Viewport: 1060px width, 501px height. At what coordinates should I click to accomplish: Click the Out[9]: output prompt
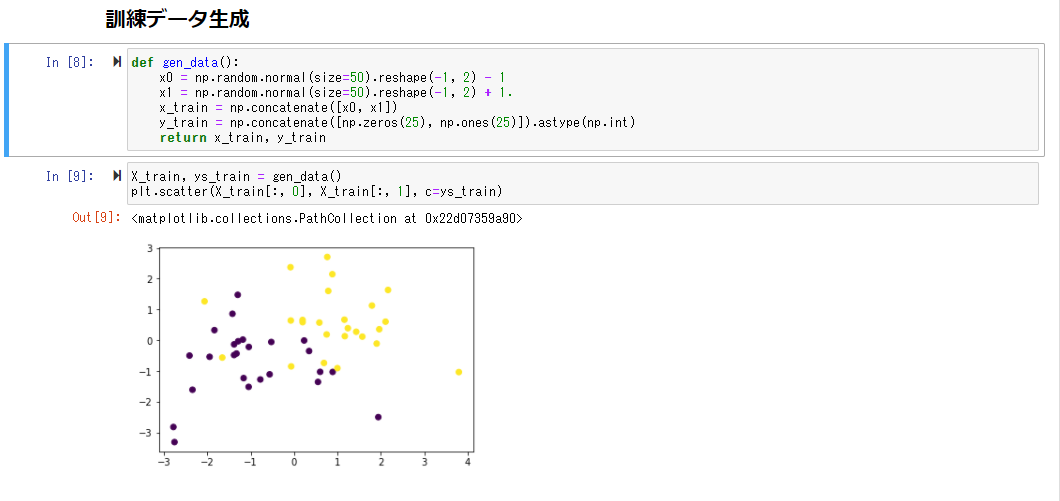[96, 218]
